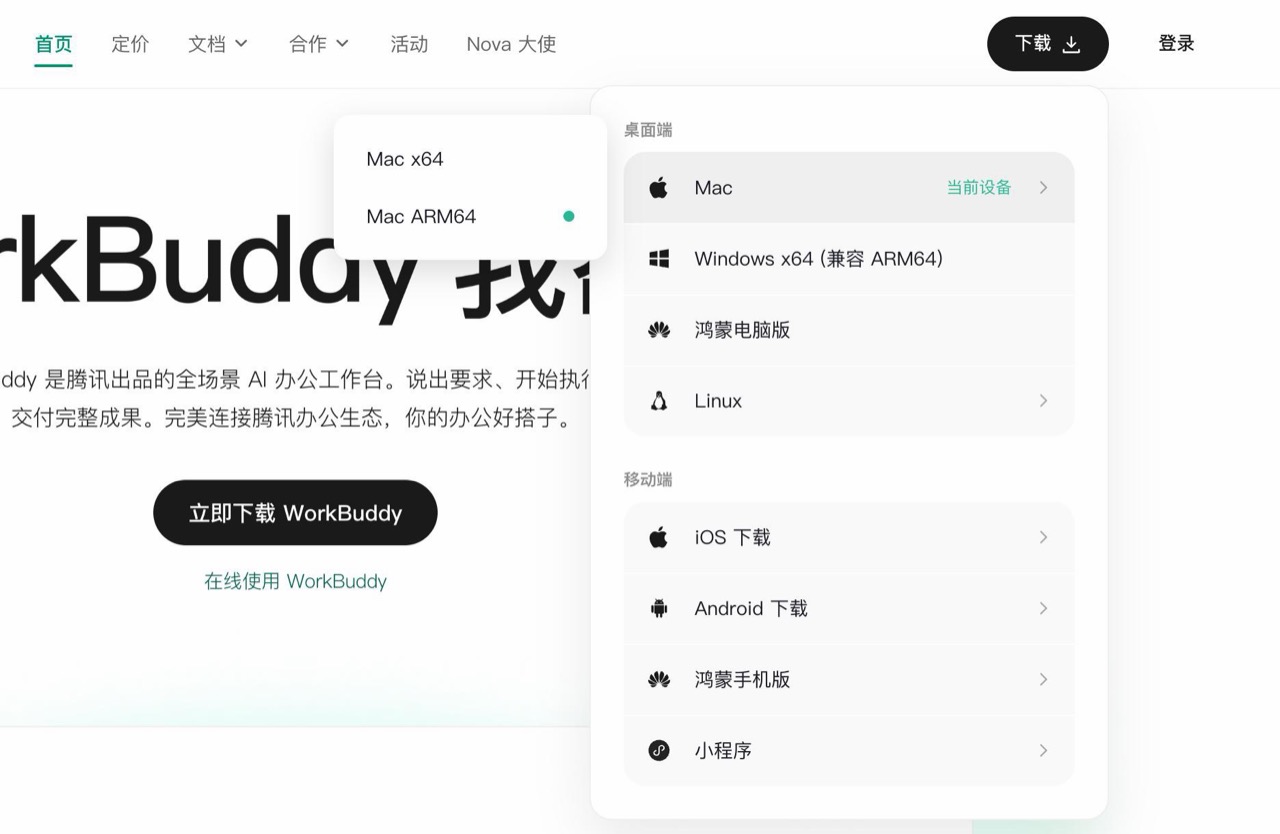Click the 鸿蒙手机版 label
This screenshot has width=1280, height=834.
[x=742, y=679]
